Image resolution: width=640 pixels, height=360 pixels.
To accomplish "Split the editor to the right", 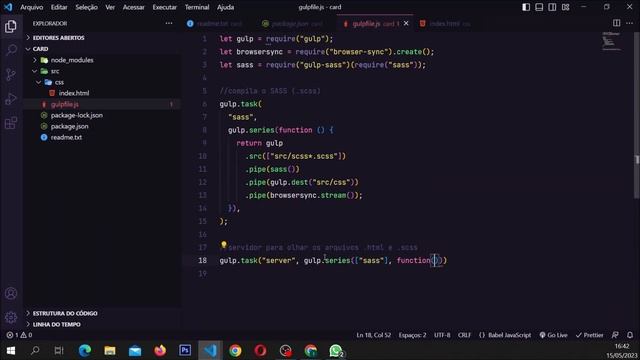I will pyautogui.click(x=616, y=23).
